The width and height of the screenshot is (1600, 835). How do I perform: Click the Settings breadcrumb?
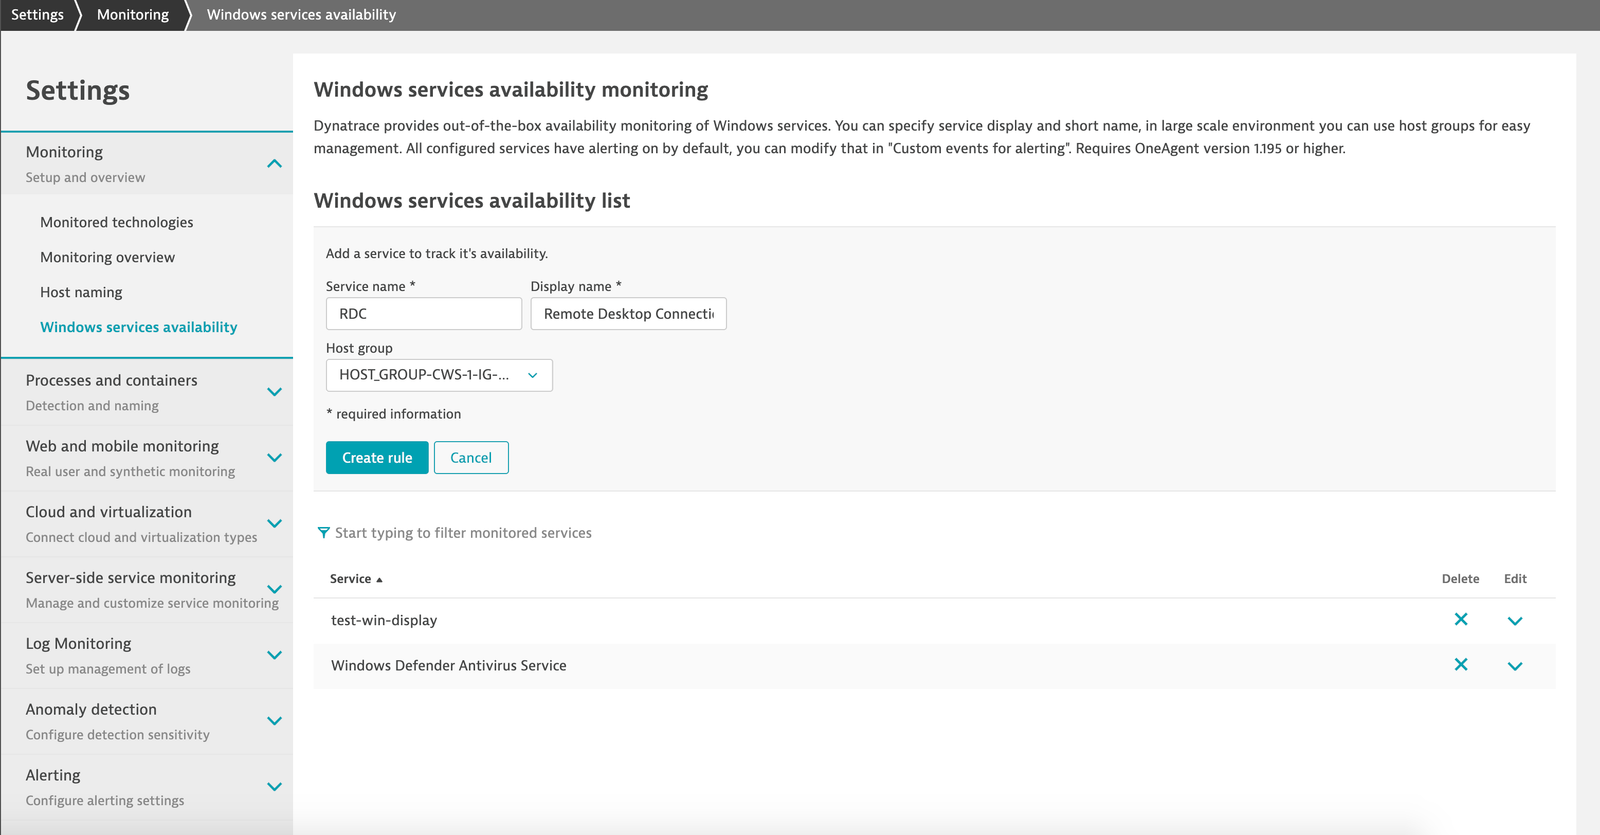(x=37, y=15)
